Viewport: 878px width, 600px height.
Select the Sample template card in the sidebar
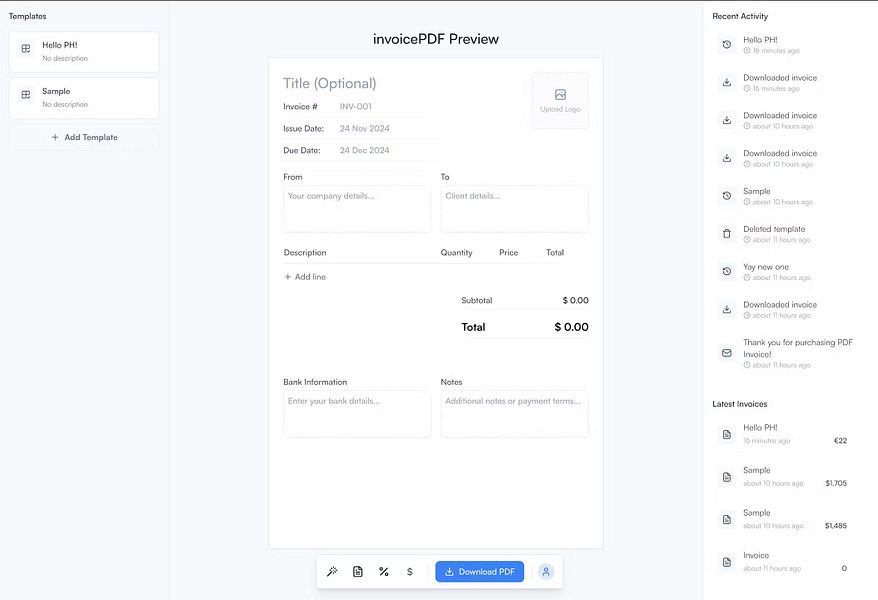click(84, 96)
